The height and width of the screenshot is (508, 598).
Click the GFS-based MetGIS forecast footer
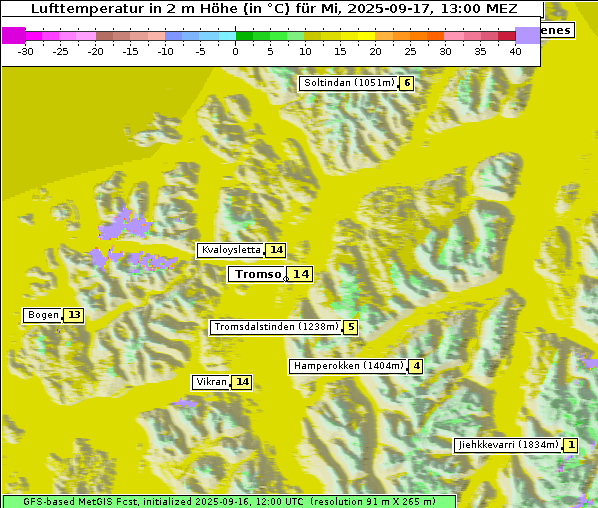tap(229, 502)
